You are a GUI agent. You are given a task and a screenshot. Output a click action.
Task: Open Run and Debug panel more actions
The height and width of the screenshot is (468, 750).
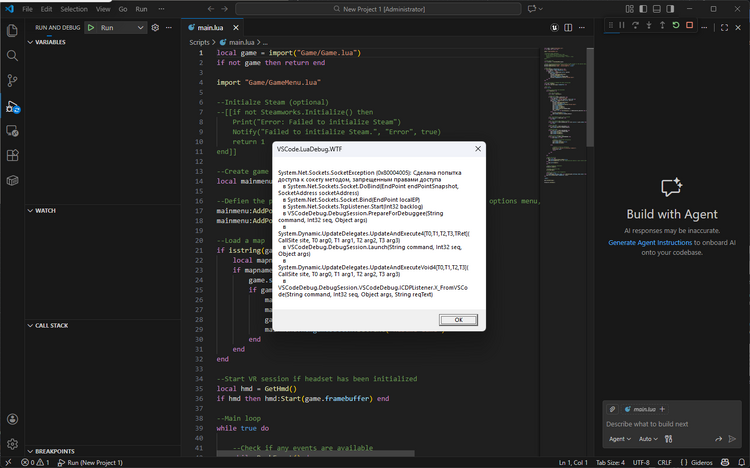tap(169, 28)
